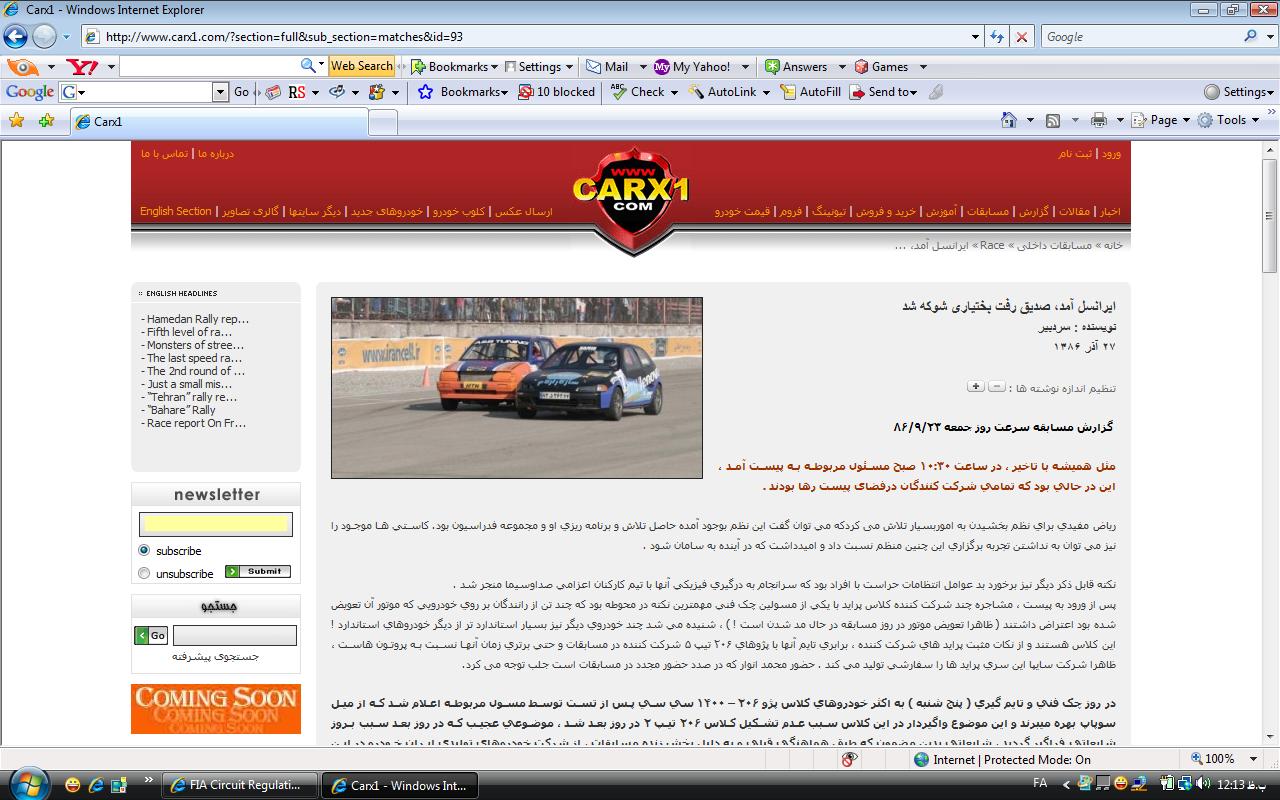Viewport: 1280px width, 800px height.
Task: Click the increase text size plus button
Action: point(975,386)
